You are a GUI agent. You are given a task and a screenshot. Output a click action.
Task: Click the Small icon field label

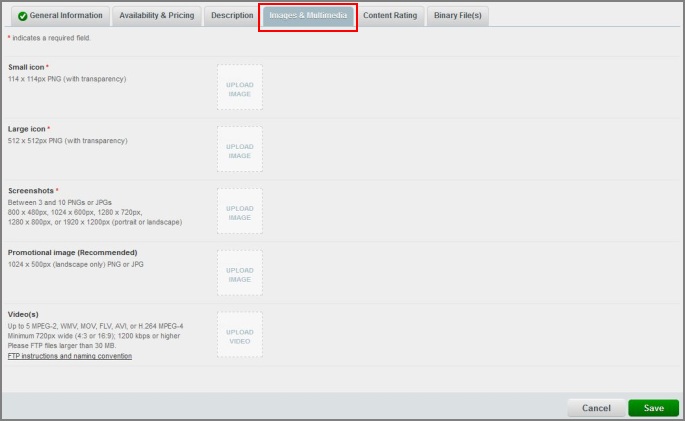coord(26,67)
